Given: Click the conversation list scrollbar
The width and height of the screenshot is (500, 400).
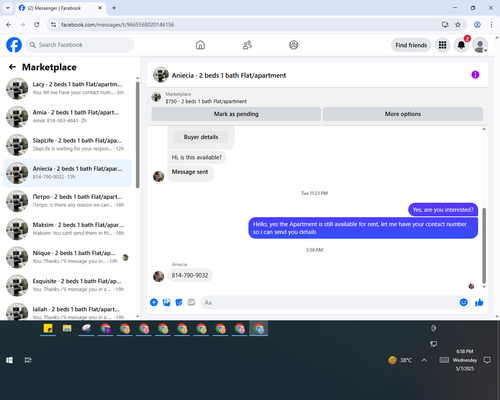Looking at the screenshot, I should 138,135.
